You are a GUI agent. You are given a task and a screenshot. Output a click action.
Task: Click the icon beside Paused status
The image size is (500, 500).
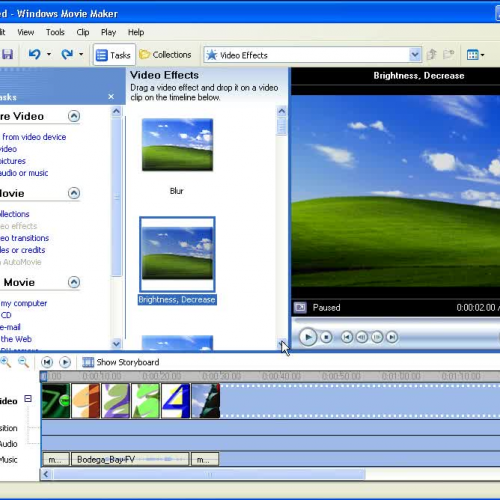300,307
